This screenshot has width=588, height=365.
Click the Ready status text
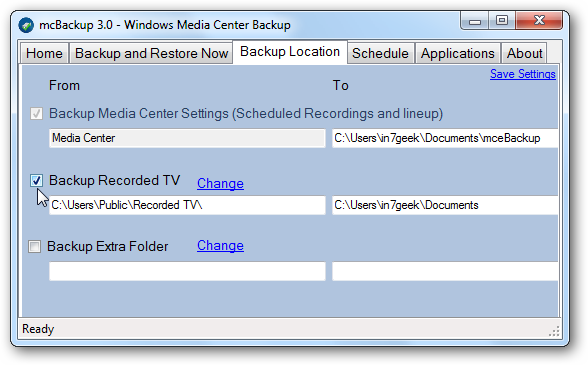tap(38, 329)
